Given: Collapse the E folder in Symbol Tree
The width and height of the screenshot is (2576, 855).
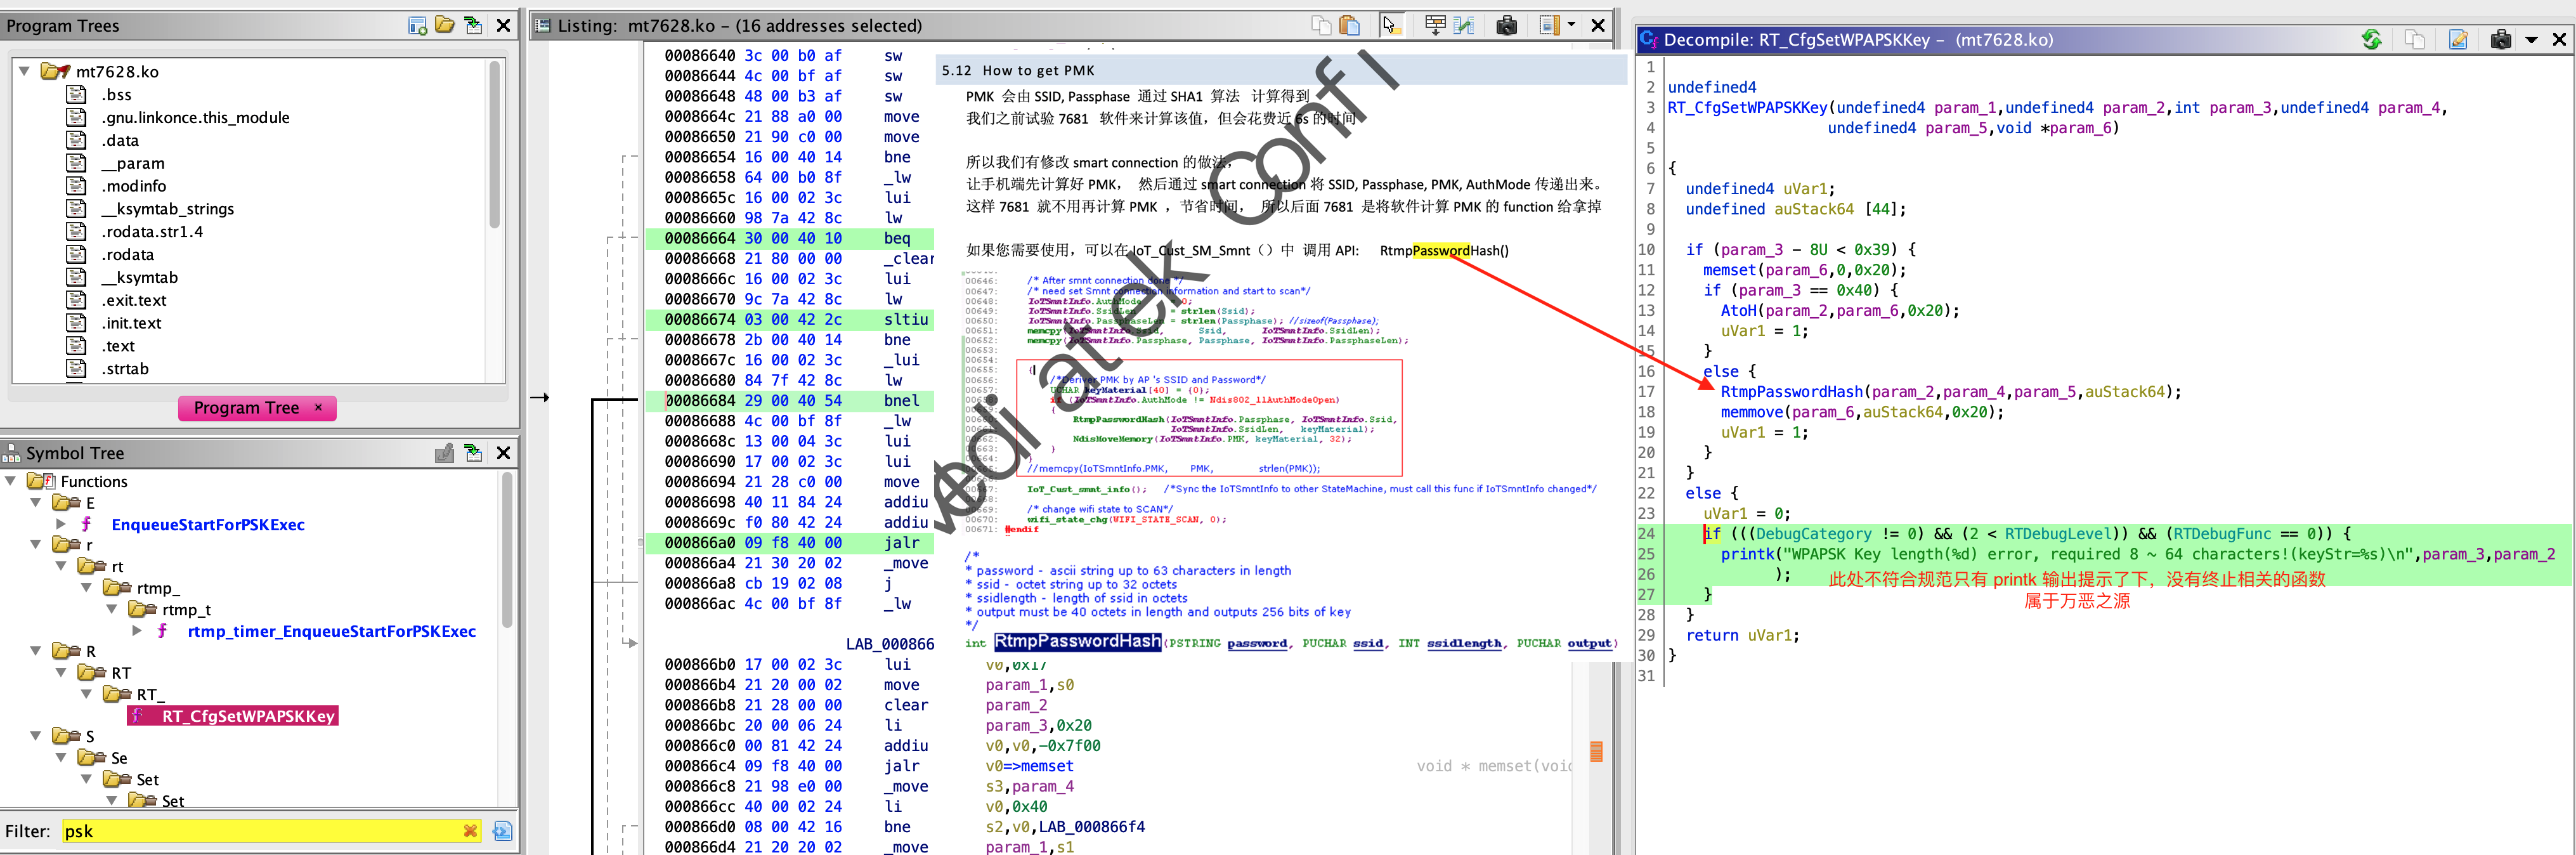Looking at the screenshot, I should point(35,502).
